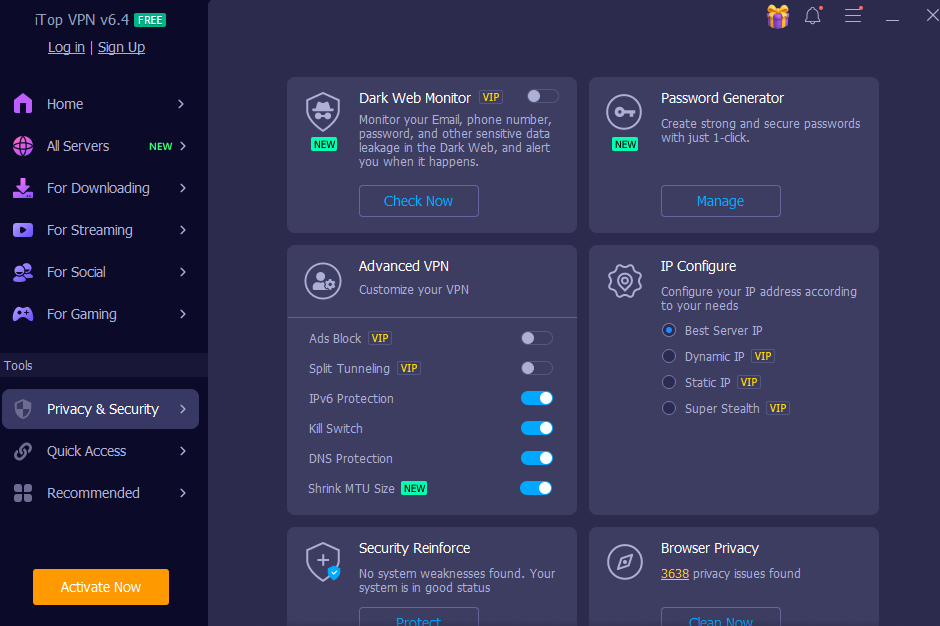Turn off IPv6 Protection
Image resolution: width=940 pixels, height=626 pixels.
[537, 398]
